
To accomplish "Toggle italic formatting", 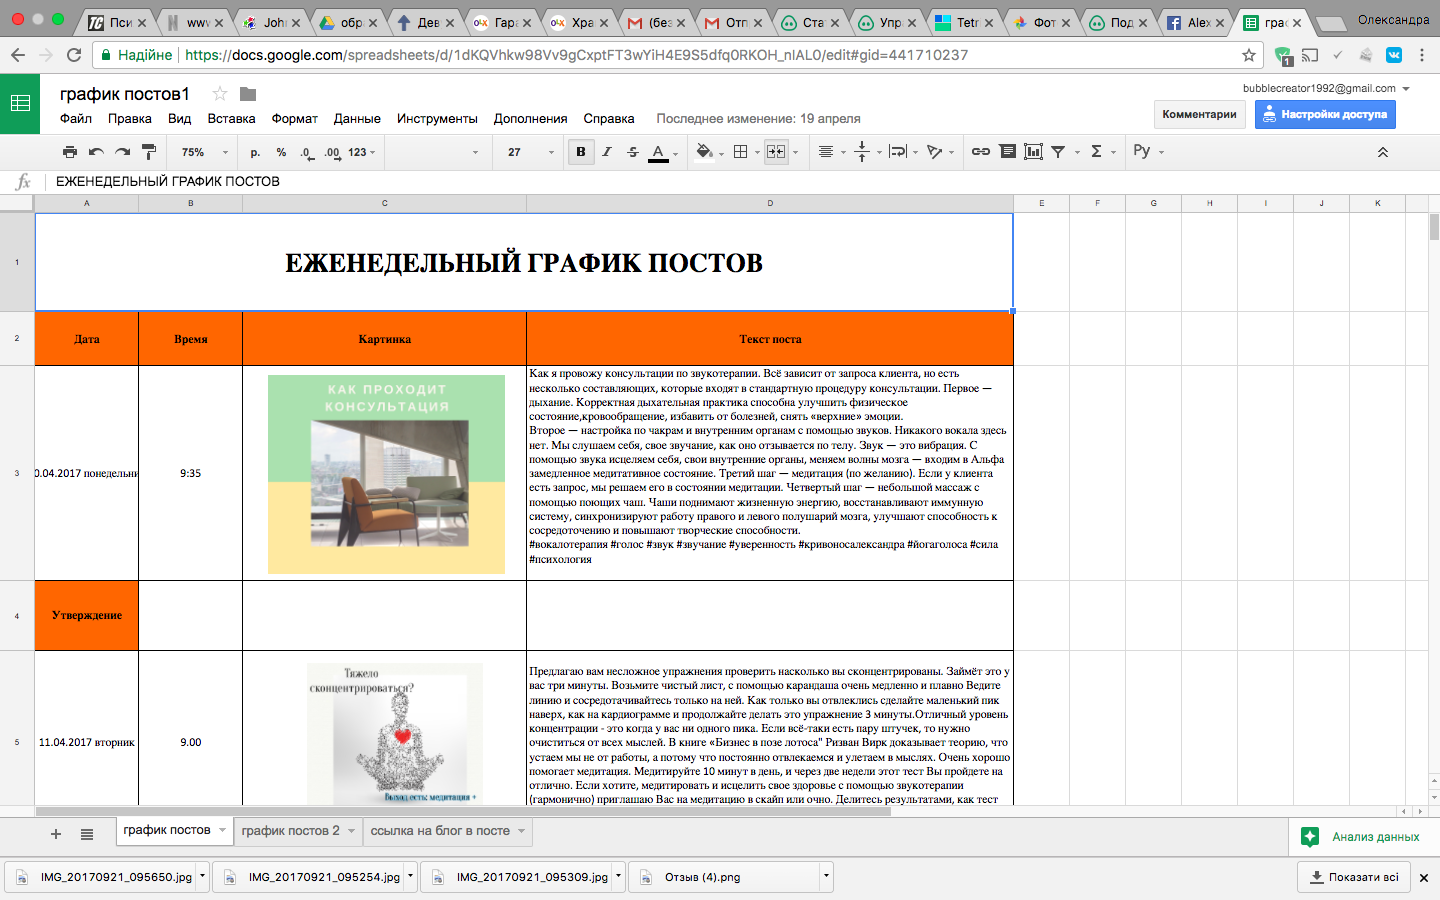I will 606,152.
